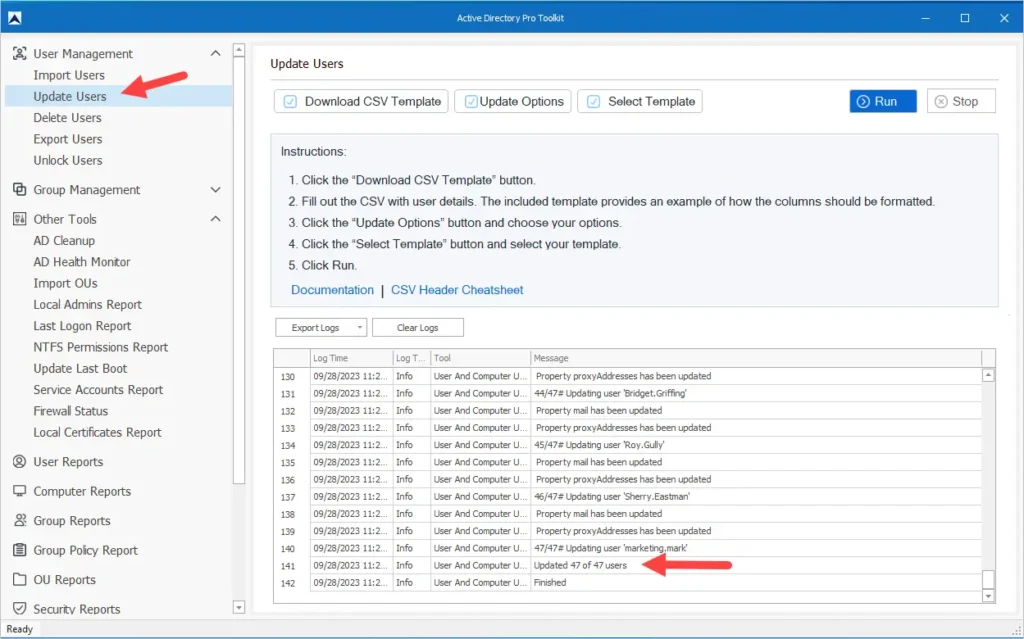Click the Group Policy Report clipboard icon
This screenshot has width=1024, height=639.
[x=20, y=549]
